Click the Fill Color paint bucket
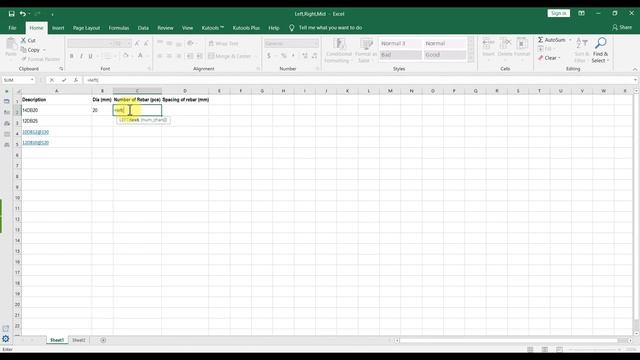Image resolution: width=640 pixels, height=360 pixels. 126,56
